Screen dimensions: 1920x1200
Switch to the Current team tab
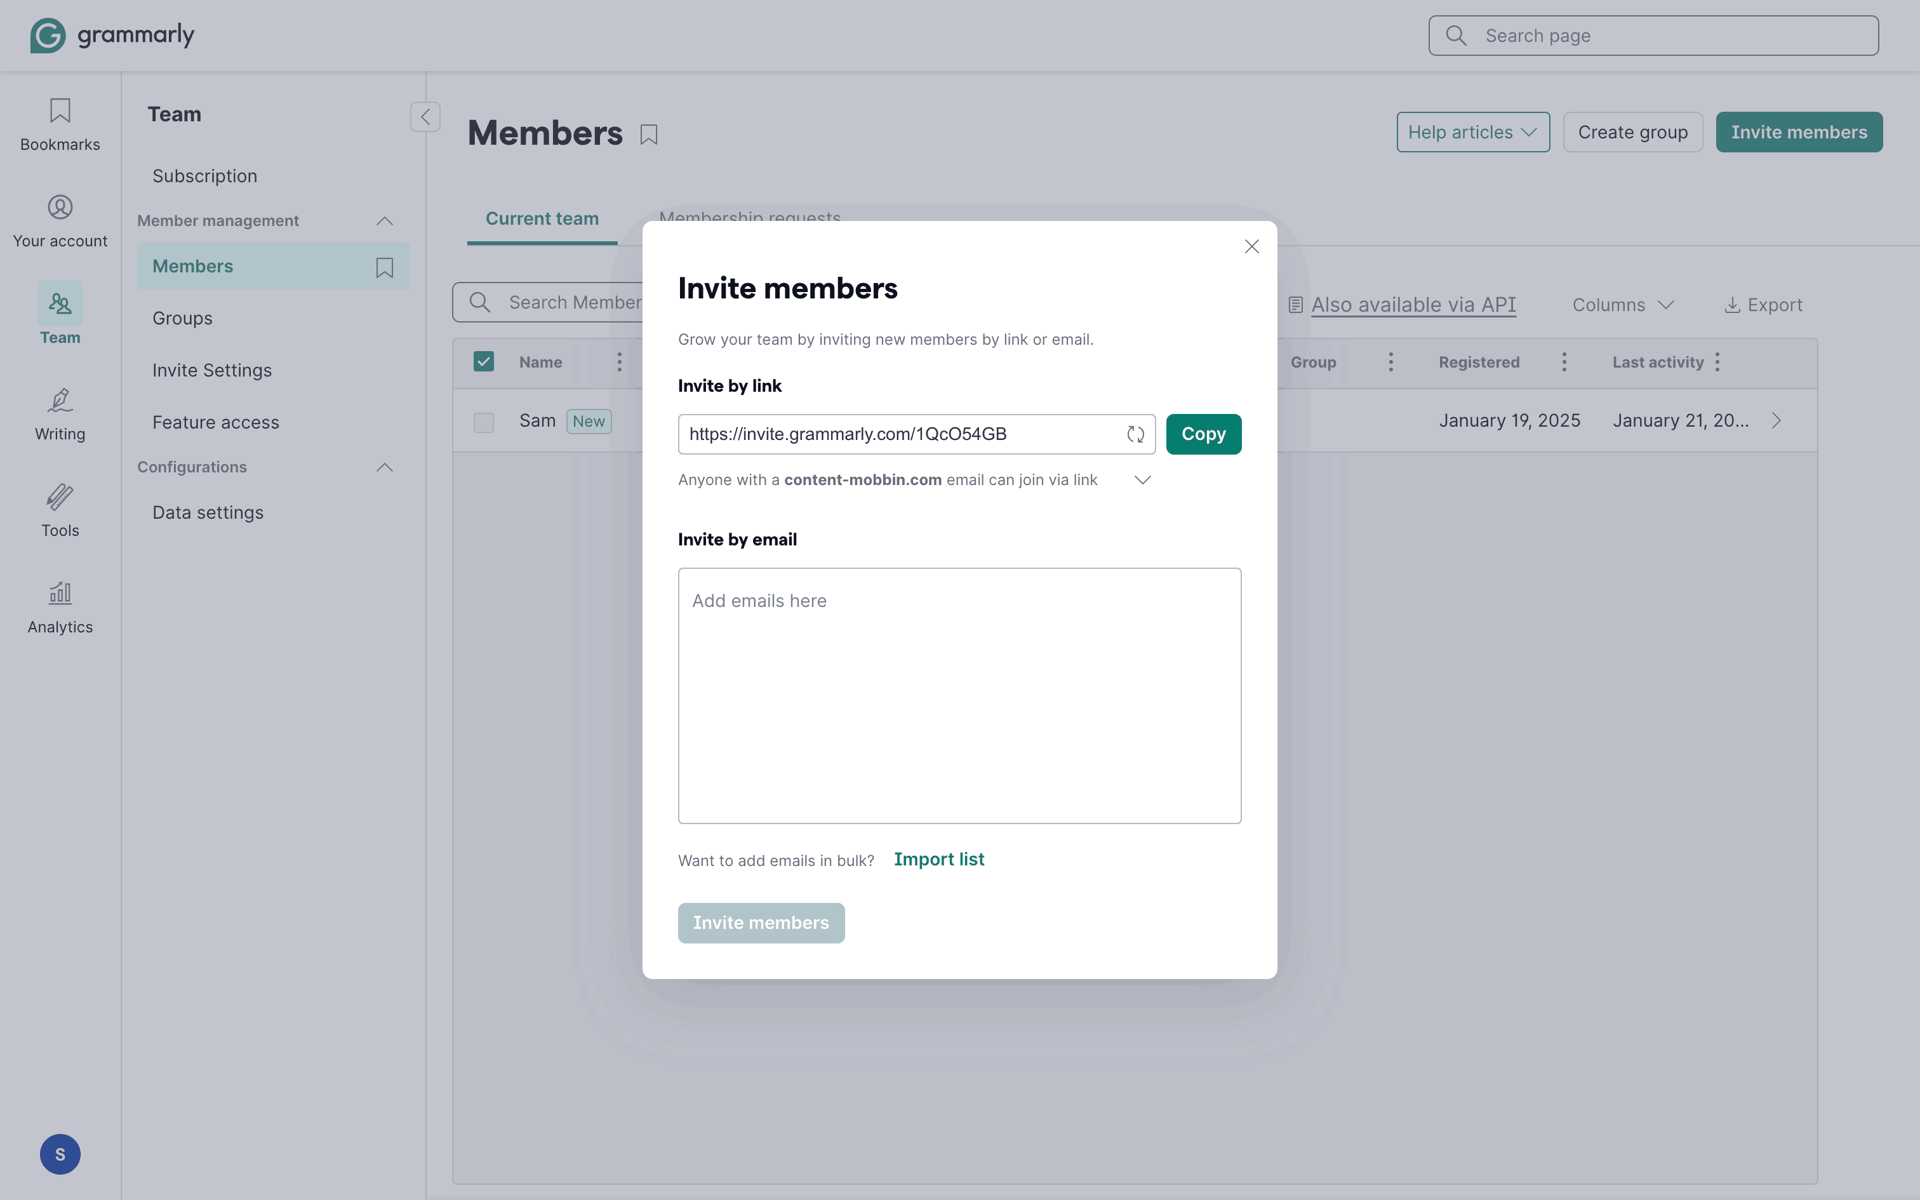[x=542, y=219]
